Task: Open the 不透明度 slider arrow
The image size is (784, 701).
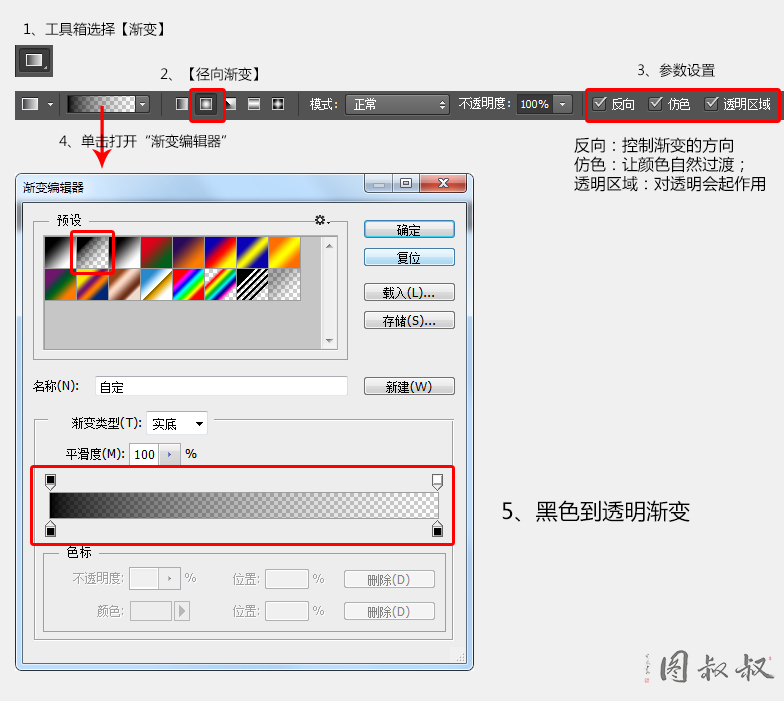Action: [x=563, y=104]
